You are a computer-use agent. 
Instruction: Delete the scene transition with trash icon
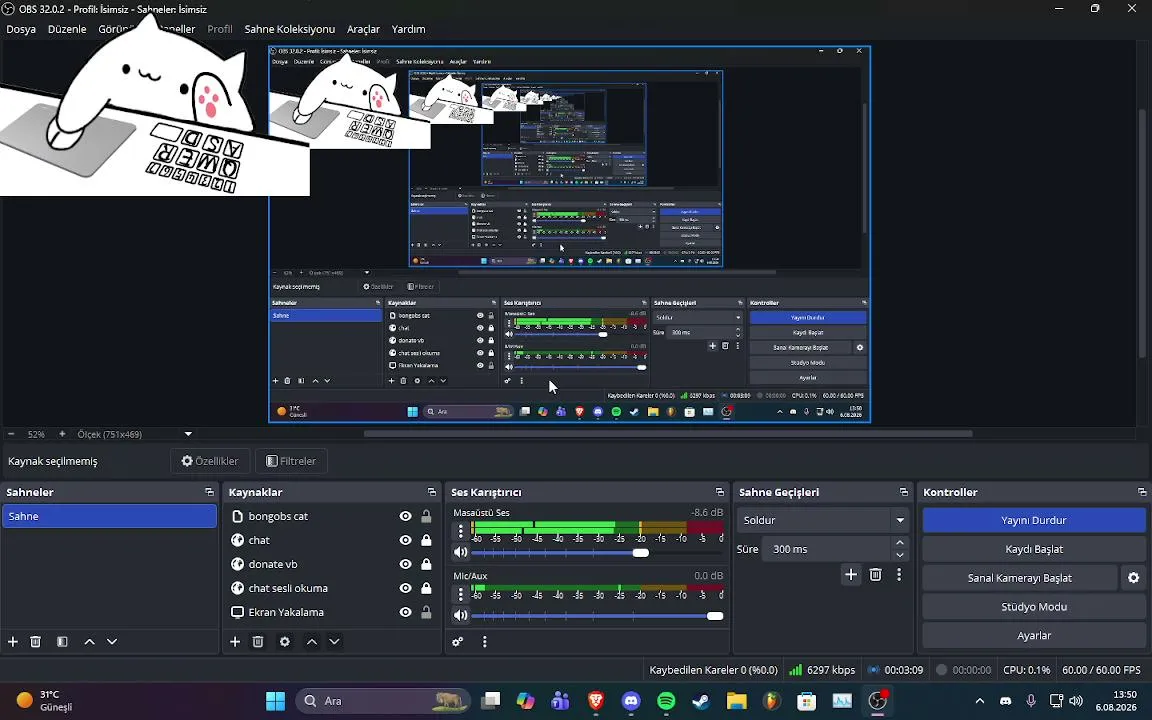click(x=875, y=575)
